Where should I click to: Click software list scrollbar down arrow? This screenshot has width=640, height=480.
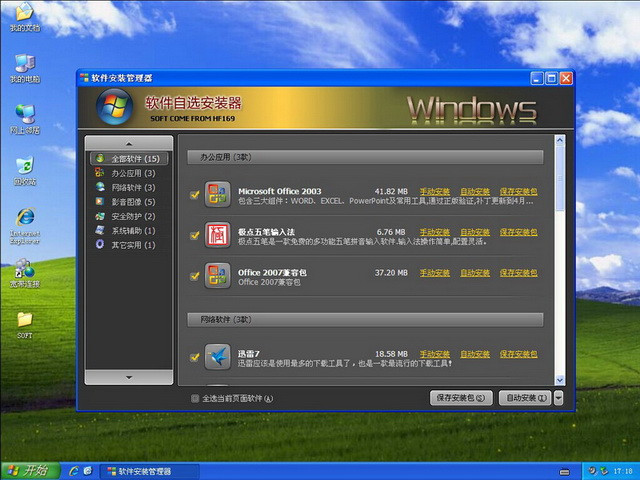[x=560, y=380]
